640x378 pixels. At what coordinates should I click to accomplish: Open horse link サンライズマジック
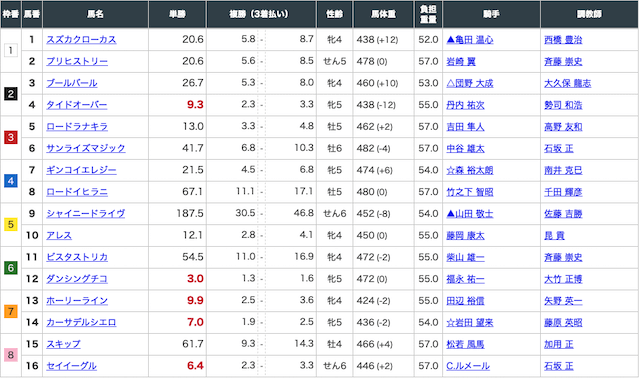coord(86,148)
